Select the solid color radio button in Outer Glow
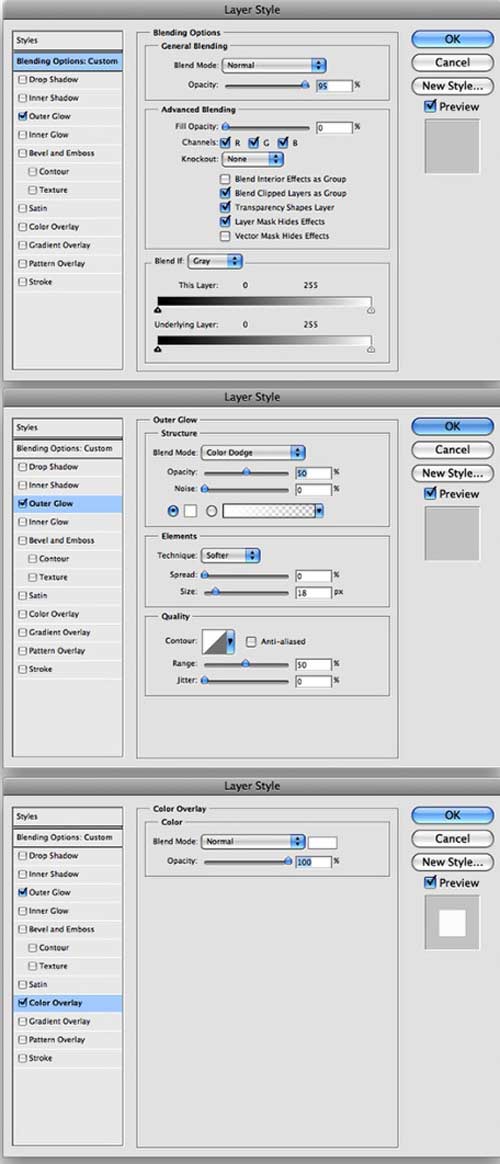 (174, 511)
